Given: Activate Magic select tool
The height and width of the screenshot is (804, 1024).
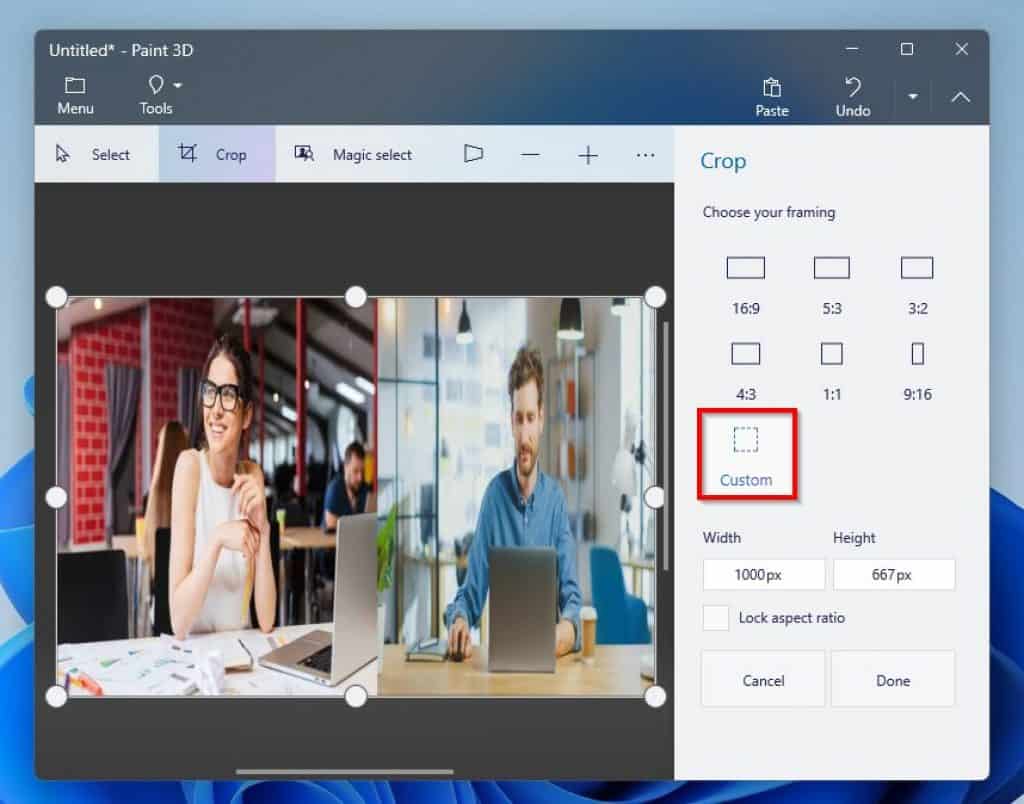Looking at the screenshot, I should 353,154.
